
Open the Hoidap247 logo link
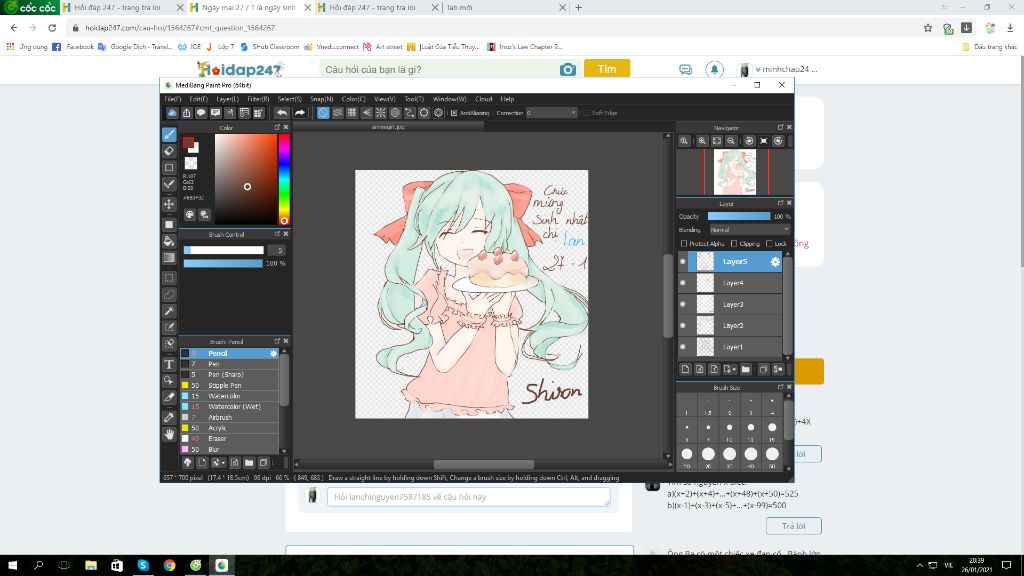240,69
